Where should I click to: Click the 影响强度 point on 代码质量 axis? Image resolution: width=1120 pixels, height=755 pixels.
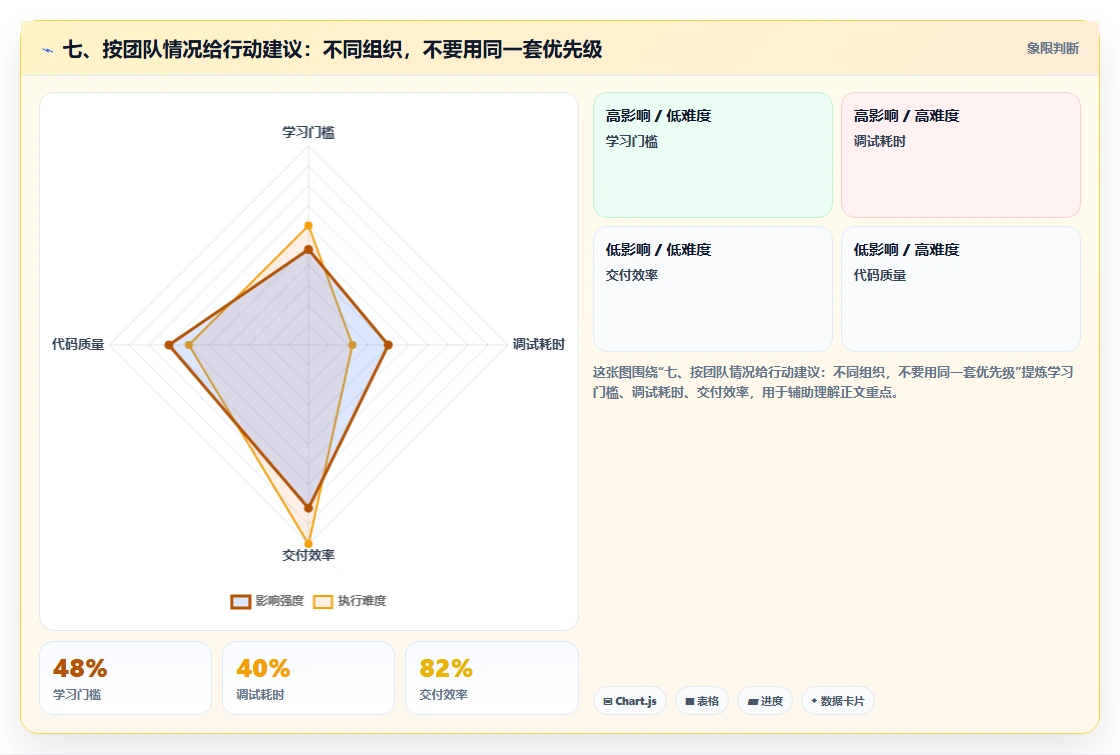click(169, 345)
